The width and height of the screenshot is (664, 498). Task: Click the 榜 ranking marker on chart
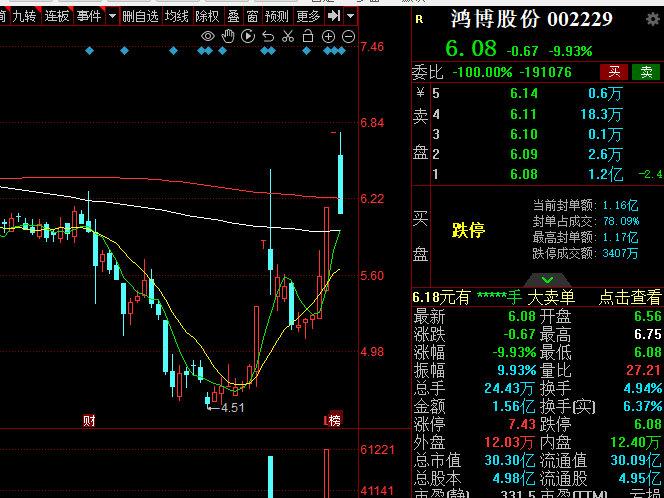tap(334, 421)
